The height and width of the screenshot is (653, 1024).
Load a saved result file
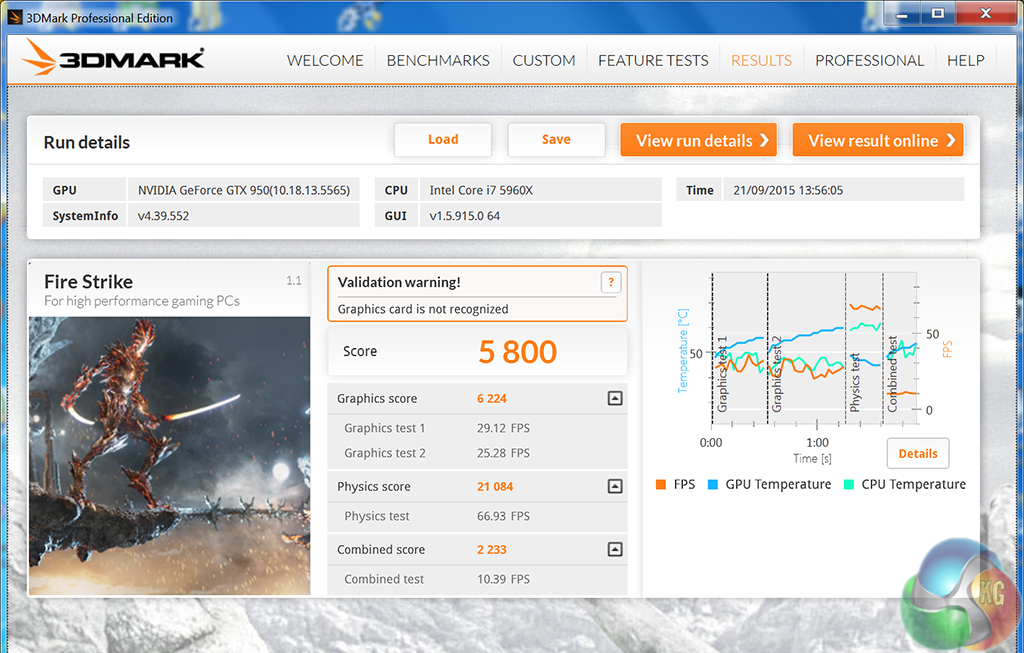(443, 140)
